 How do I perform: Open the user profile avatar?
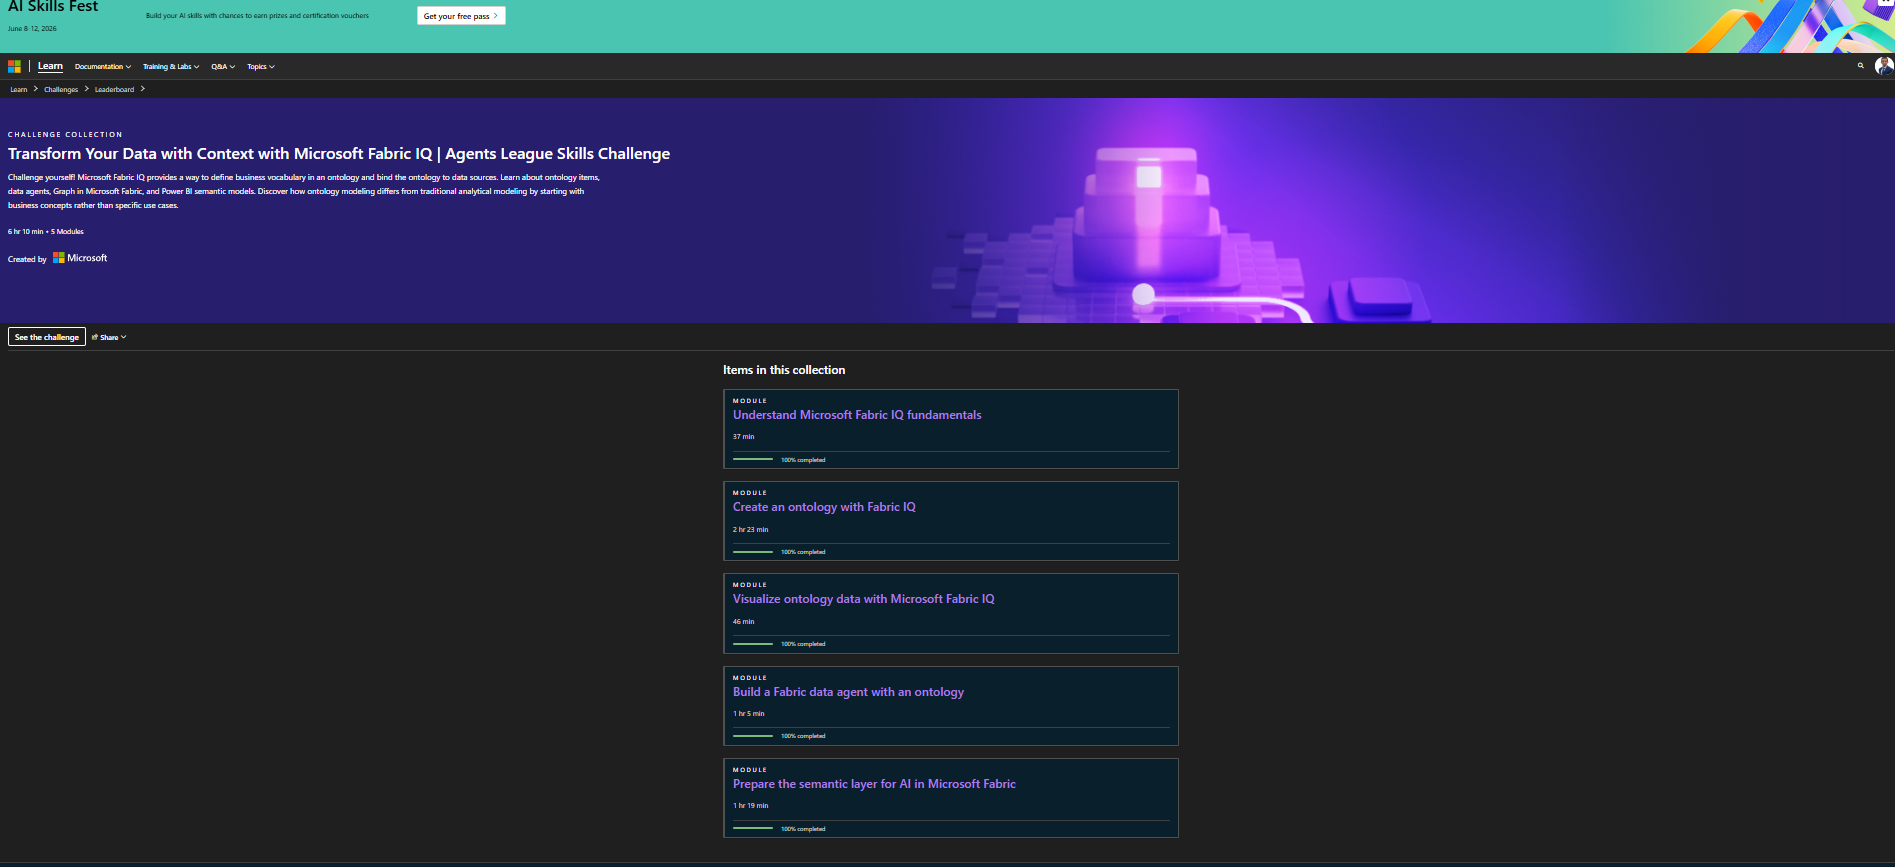coord(1884,66)
